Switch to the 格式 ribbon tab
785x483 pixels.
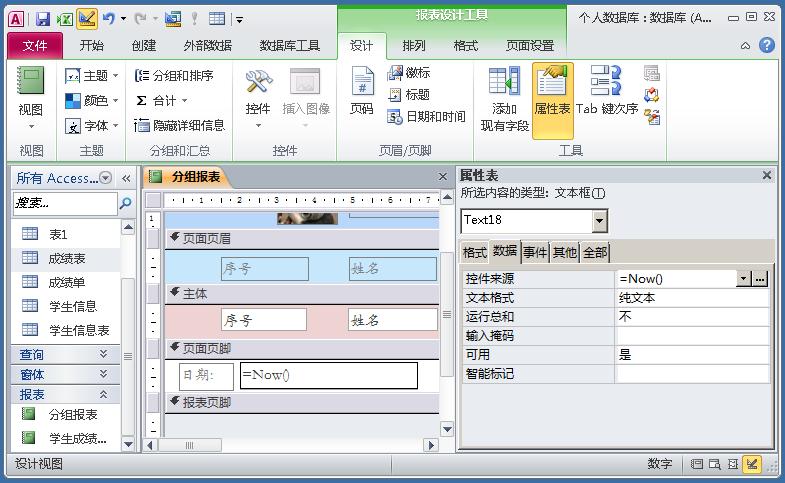[x=466, y=46]
